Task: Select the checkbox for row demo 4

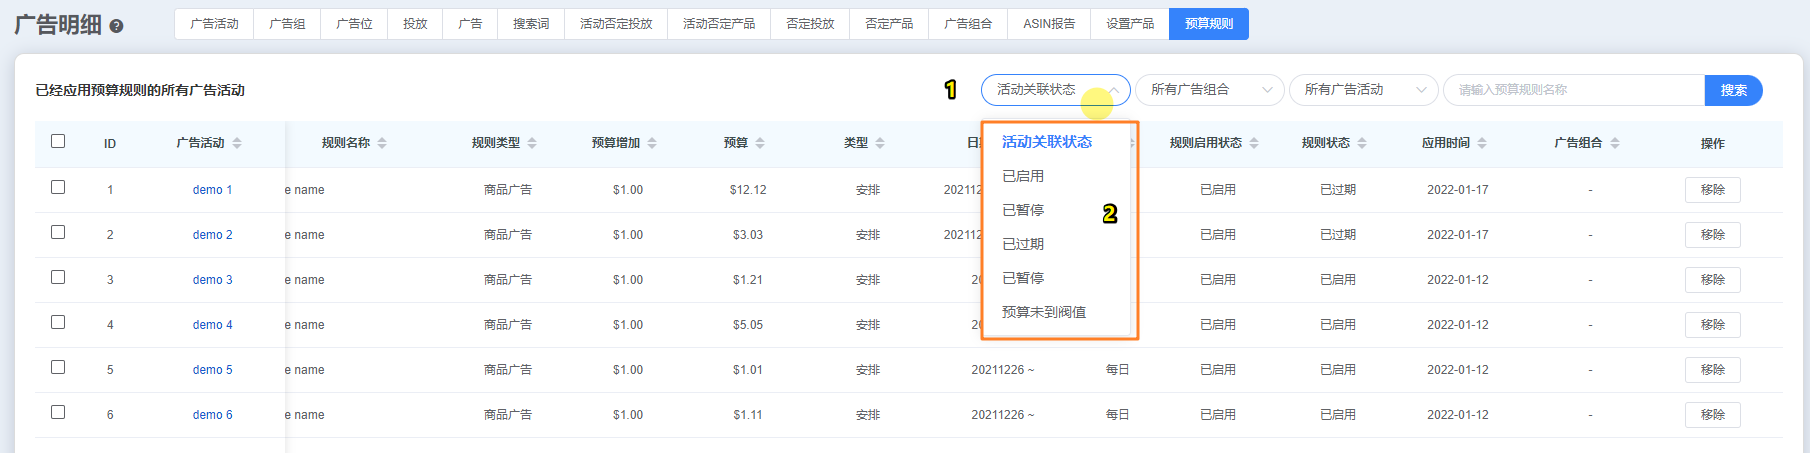Action: coord(58,322)
